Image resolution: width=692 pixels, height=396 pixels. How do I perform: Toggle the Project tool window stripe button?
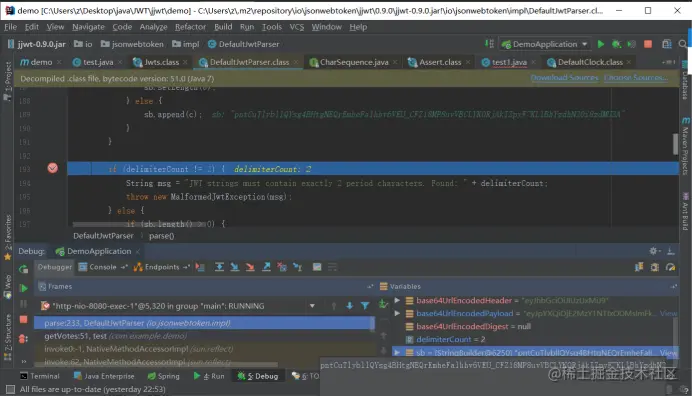[x=8, y=81]
